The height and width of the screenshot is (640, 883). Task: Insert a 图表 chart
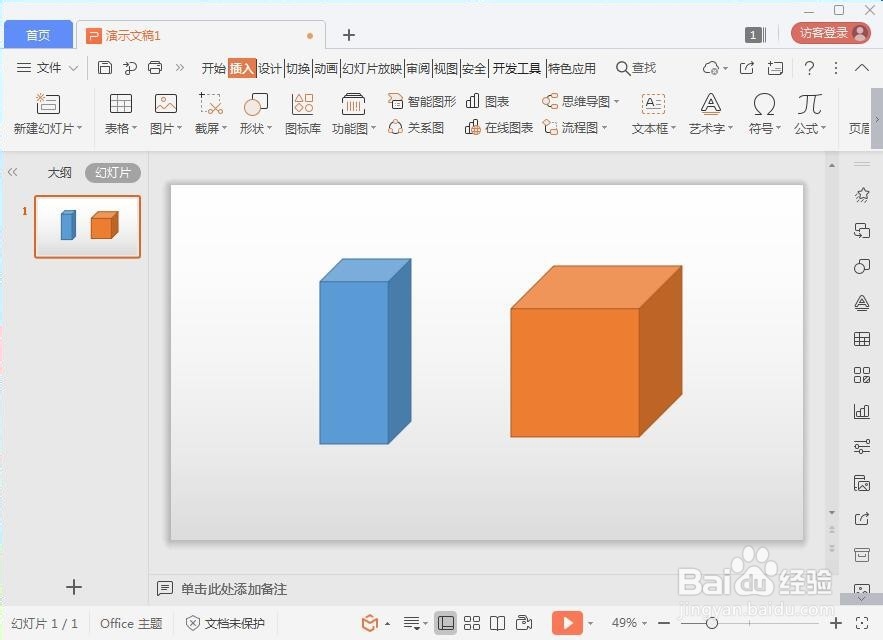[487, 101]
